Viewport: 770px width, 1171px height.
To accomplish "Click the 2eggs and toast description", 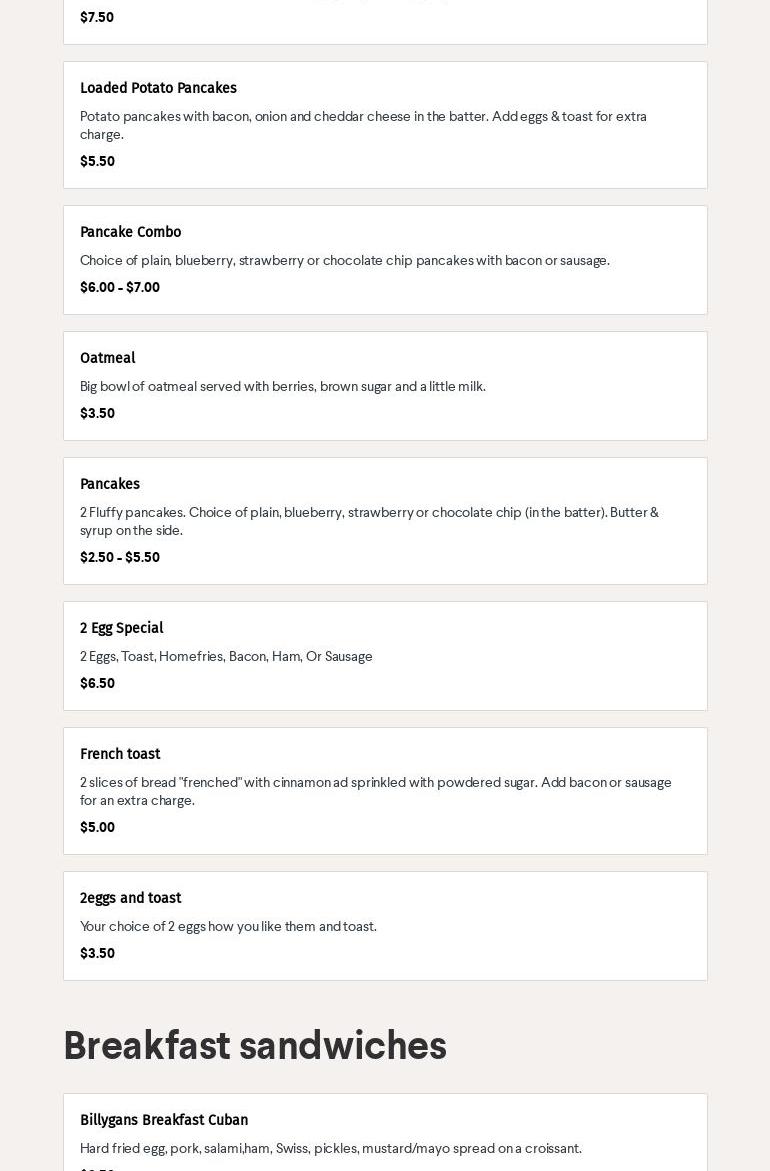I will (x=228, y=926).
